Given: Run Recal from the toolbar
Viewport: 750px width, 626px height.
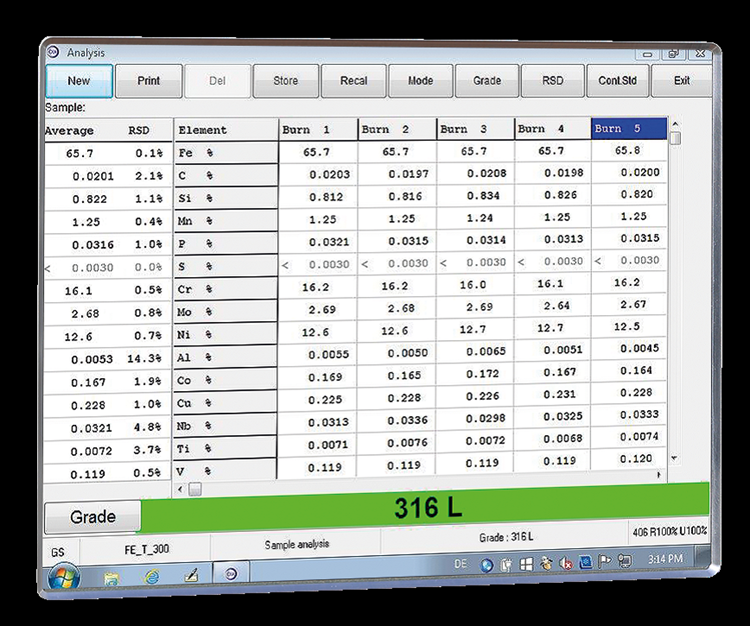Looking at the screenshot, I should (353, 81).
